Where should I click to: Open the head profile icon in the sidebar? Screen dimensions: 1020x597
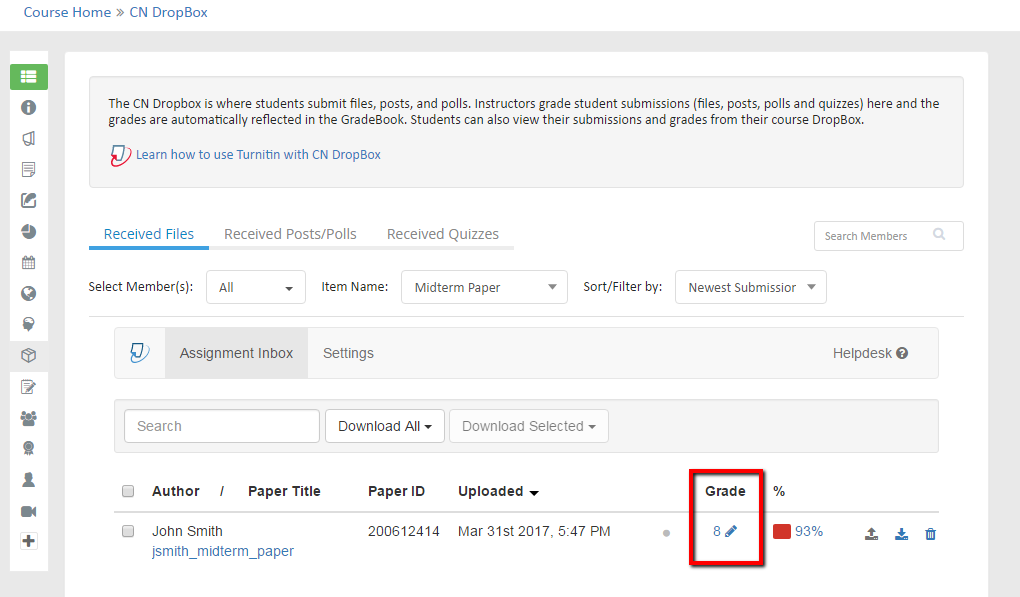(x=29, y=325)
